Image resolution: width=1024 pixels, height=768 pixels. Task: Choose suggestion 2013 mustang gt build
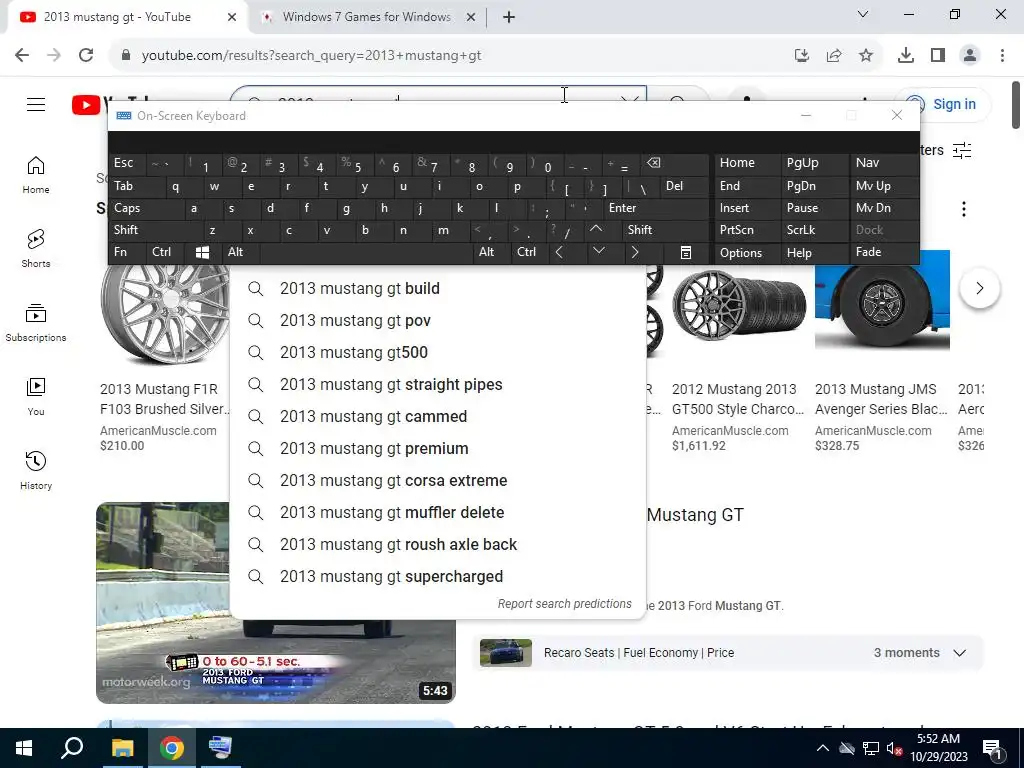pyautogui.click(x=438, y=289)
